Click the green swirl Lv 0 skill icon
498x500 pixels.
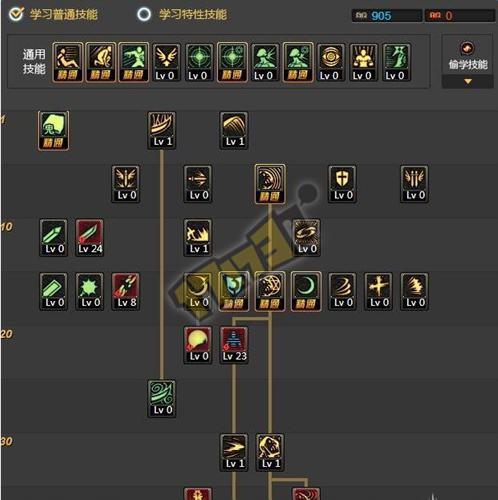pos(162,399)
